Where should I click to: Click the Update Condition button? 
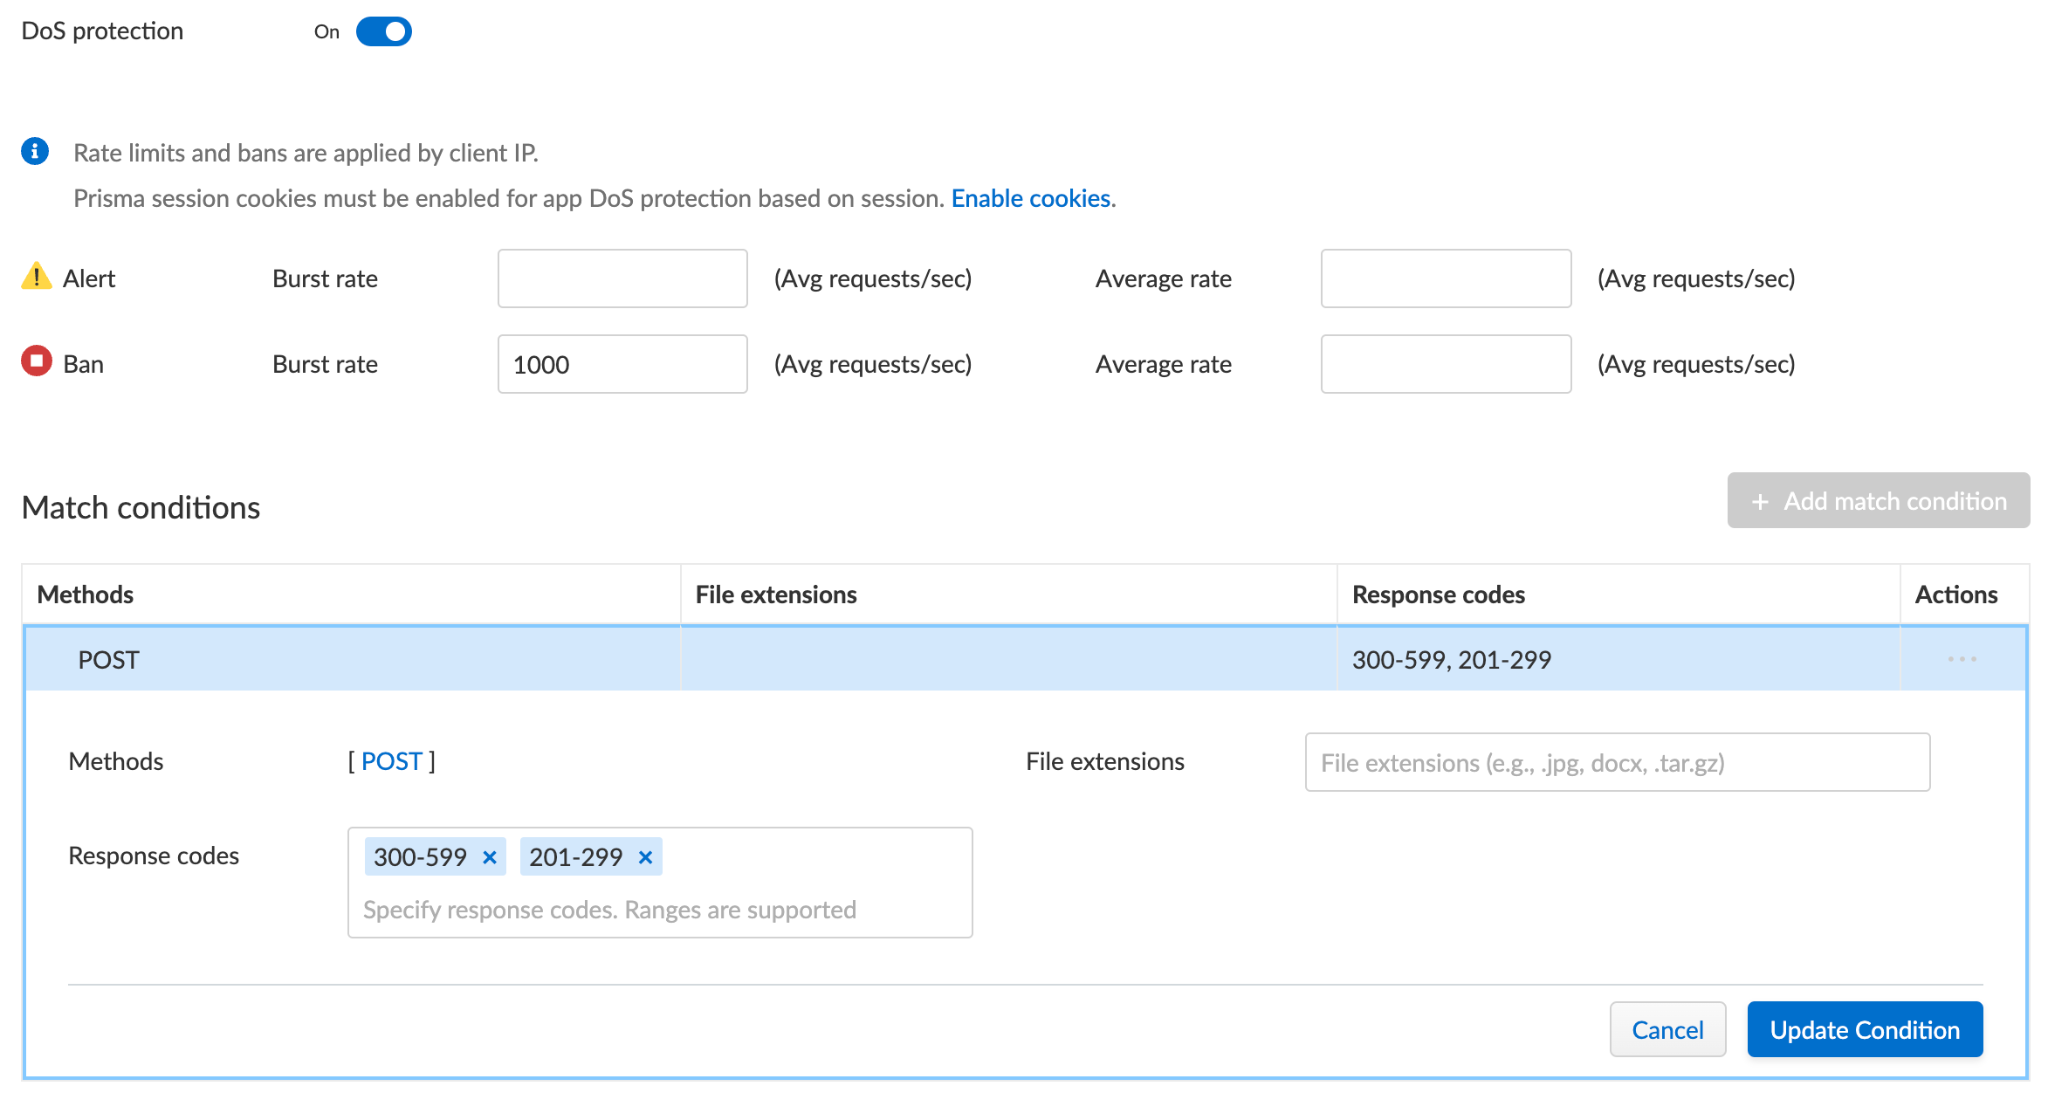pyautogui.click(x=1864, y=1029)
